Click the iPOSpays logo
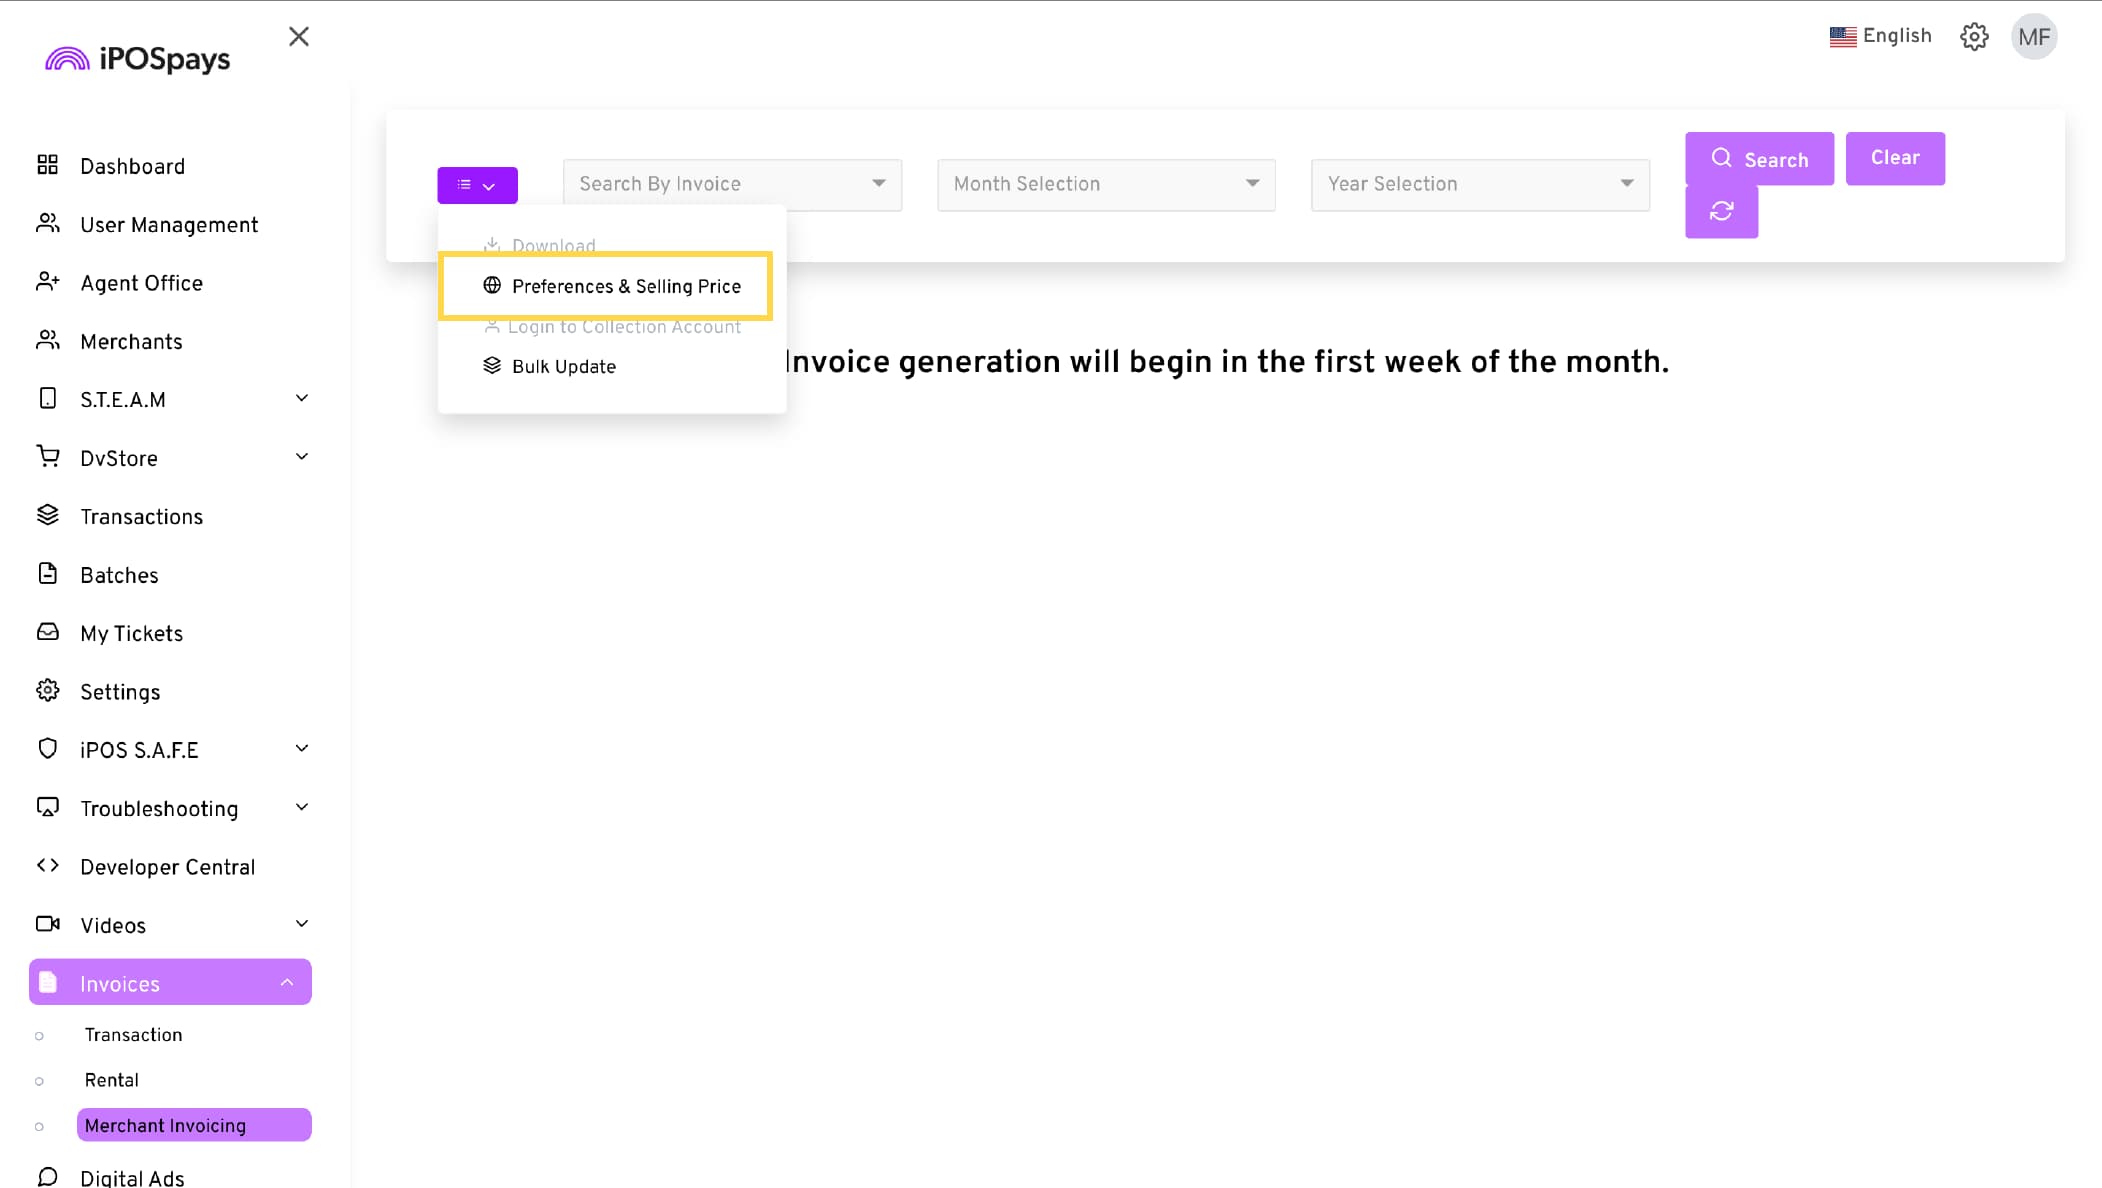The height and width of the screenshot is (1188, 2102). pos(138,59)
